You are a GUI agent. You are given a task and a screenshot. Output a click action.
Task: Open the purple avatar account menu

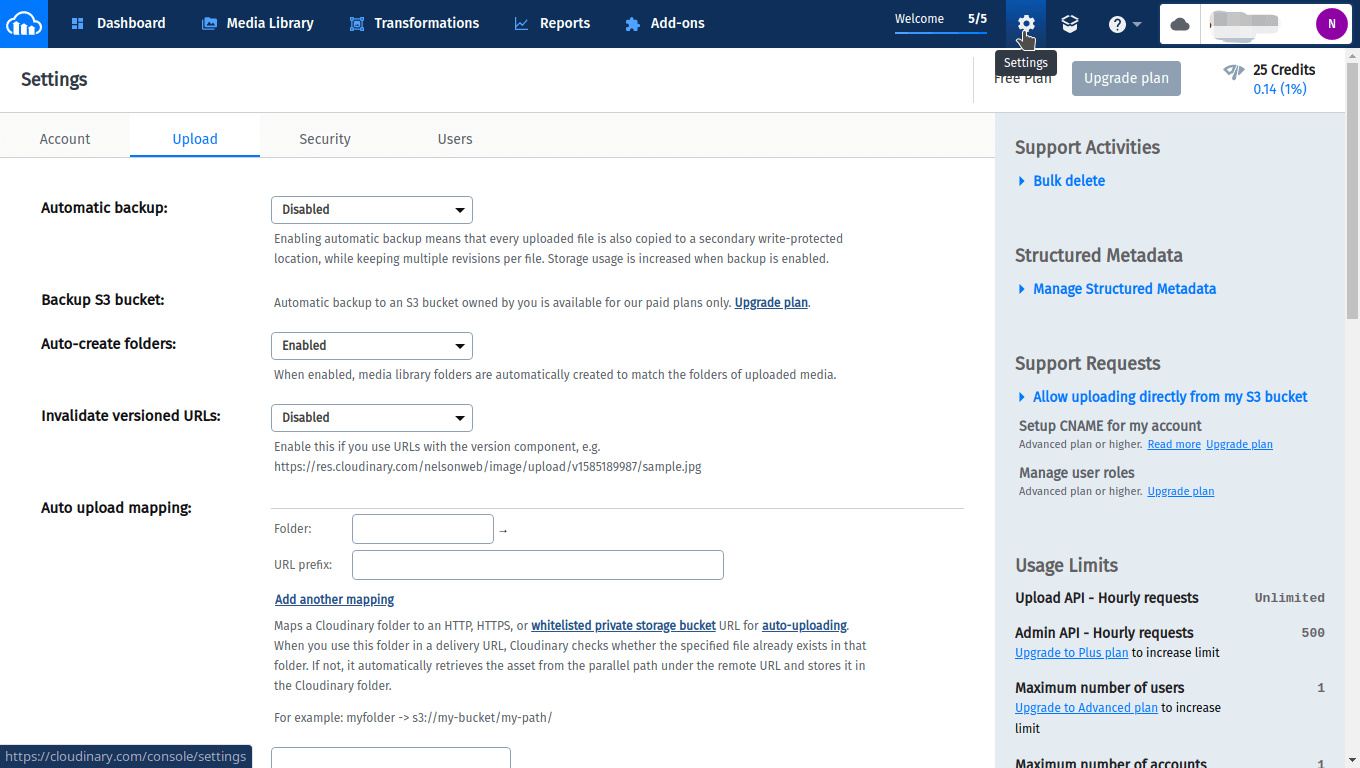click(1331, 23)
